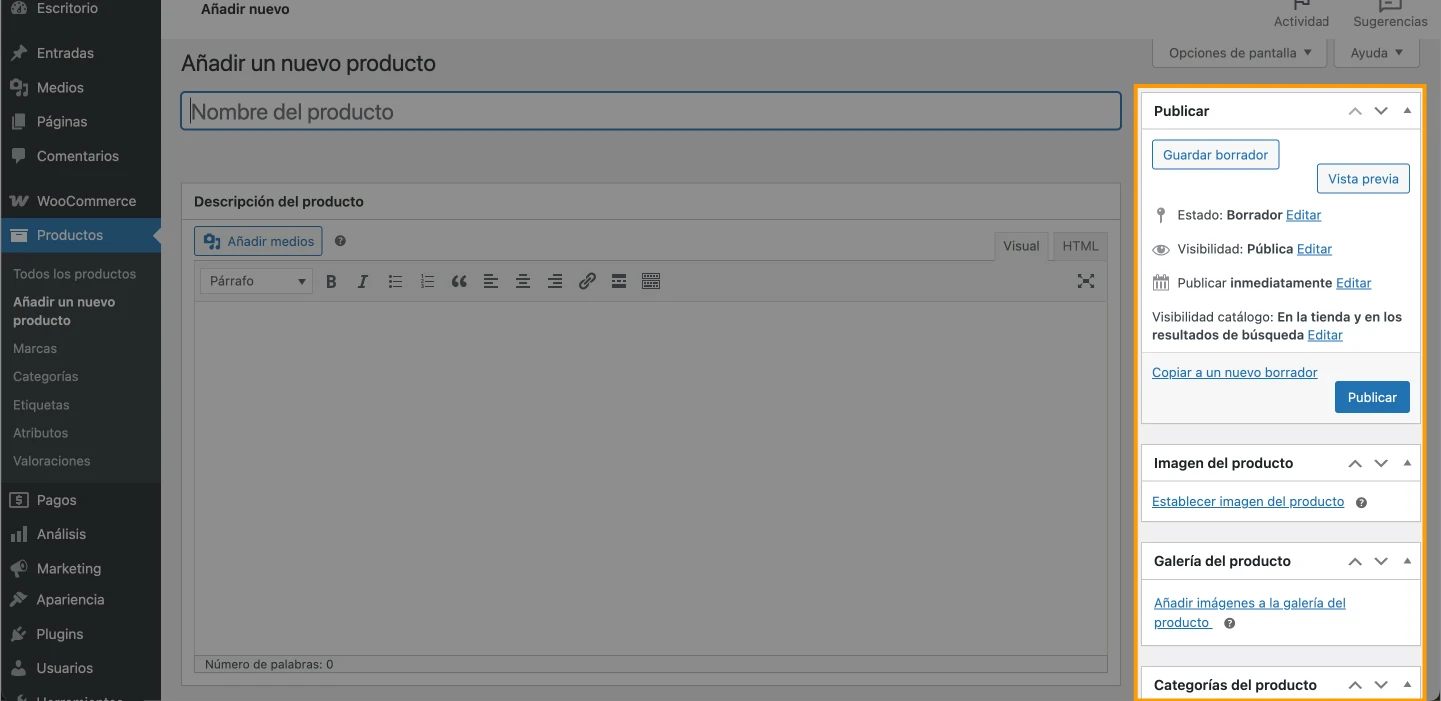Select Productos in the sidebar
The height and width of the screenshot is (701, 1441).
[80, 235]
